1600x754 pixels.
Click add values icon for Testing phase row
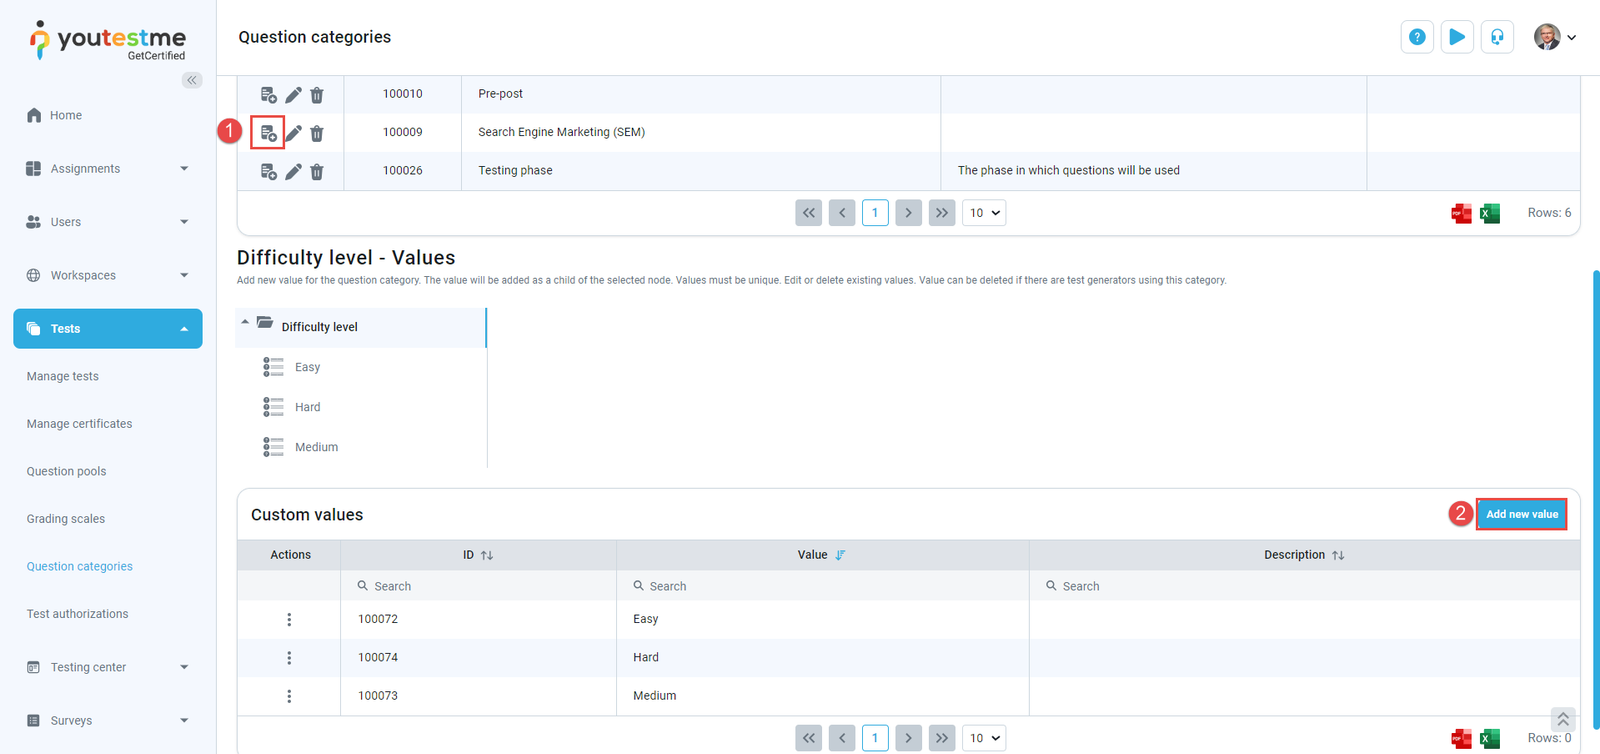[x=268, y=172]
